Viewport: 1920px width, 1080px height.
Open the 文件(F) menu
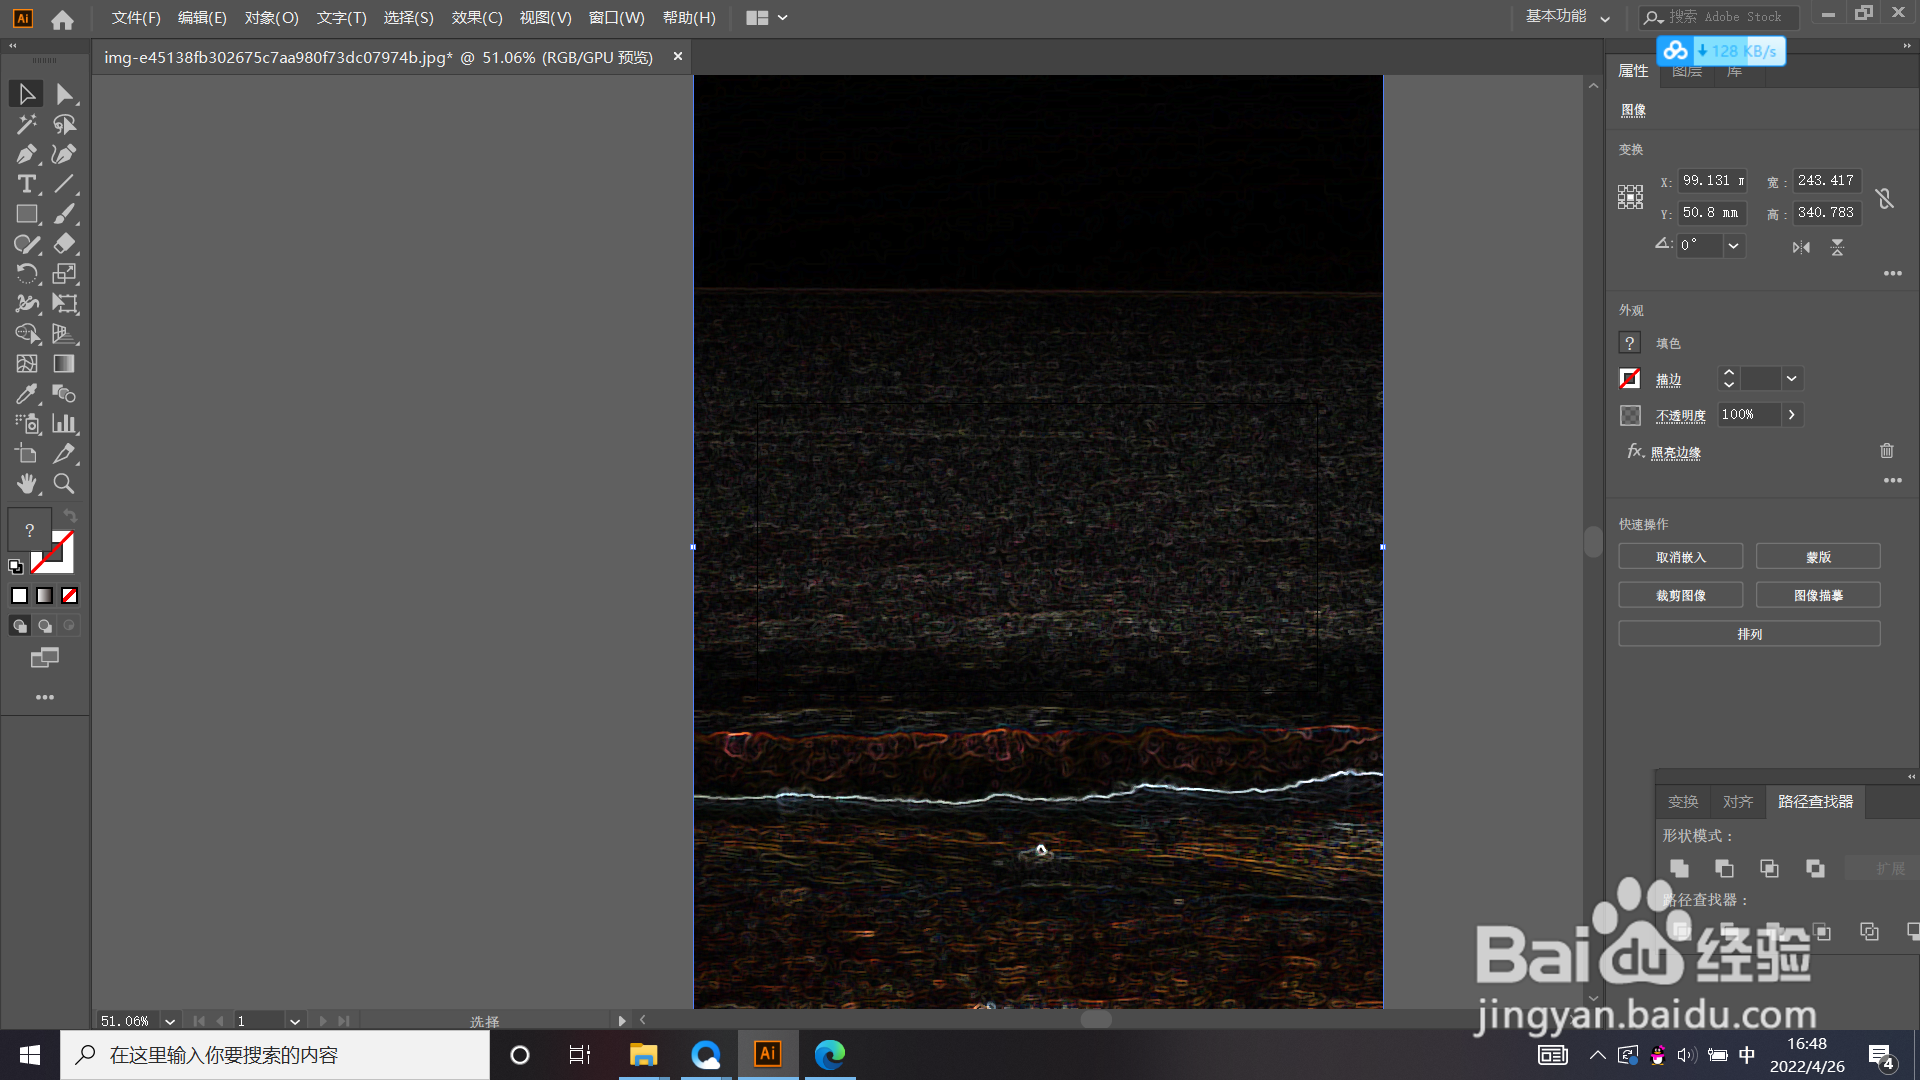136,18
